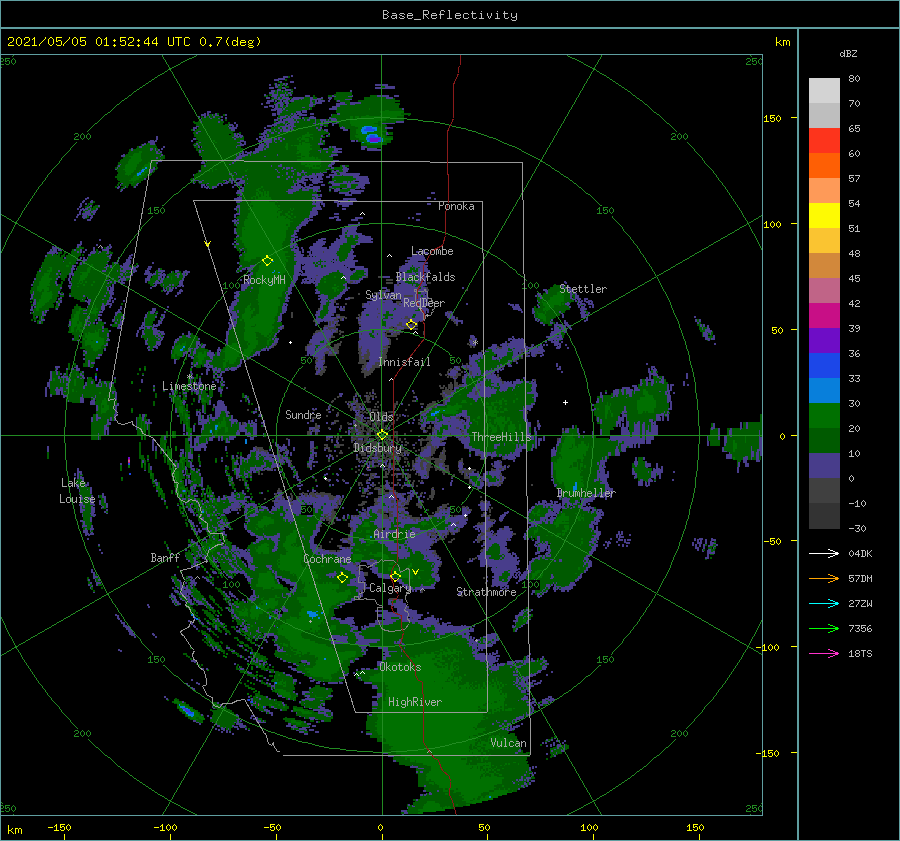Click the yellow diamond marker below RedDeer
900x841 pixels.
coord(412,325)
